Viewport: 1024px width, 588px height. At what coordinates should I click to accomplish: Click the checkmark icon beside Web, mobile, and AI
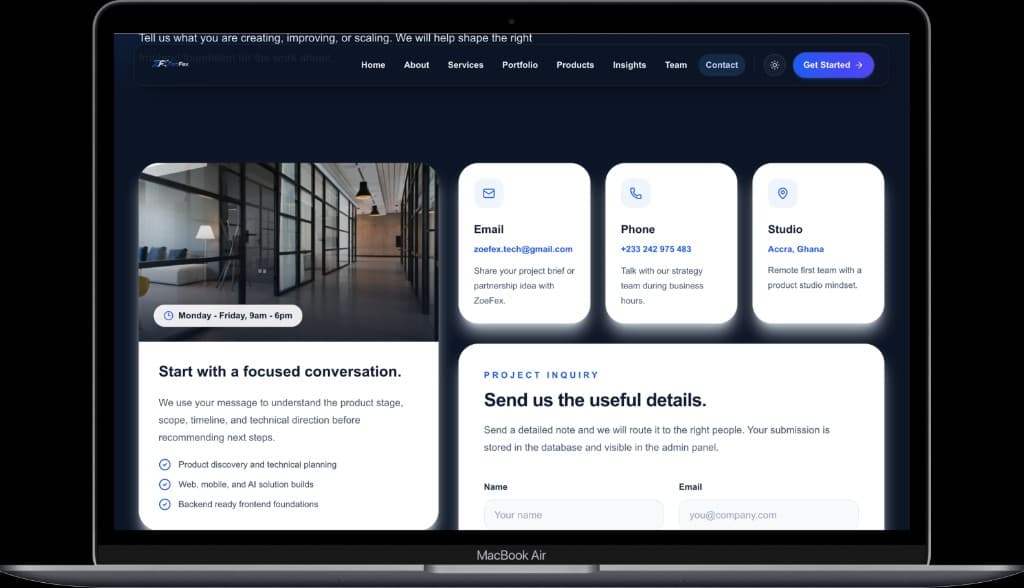pyautogui.click(x=165, y=484)
